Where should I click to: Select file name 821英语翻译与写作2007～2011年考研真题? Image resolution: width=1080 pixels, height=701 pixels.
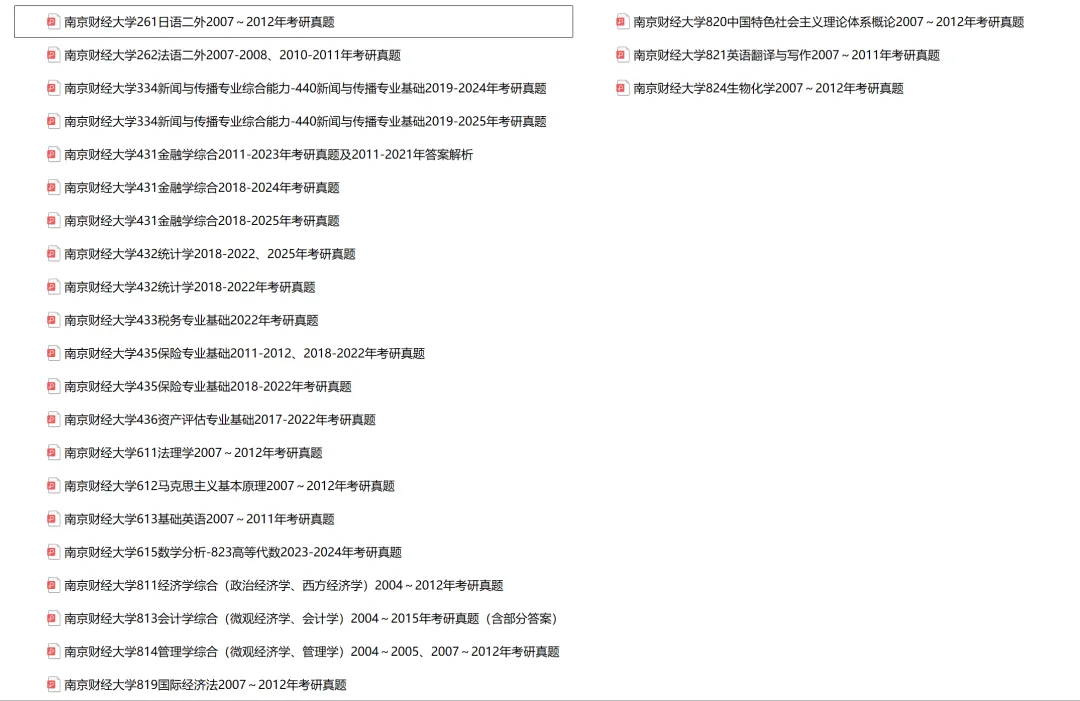click(787, 55)
